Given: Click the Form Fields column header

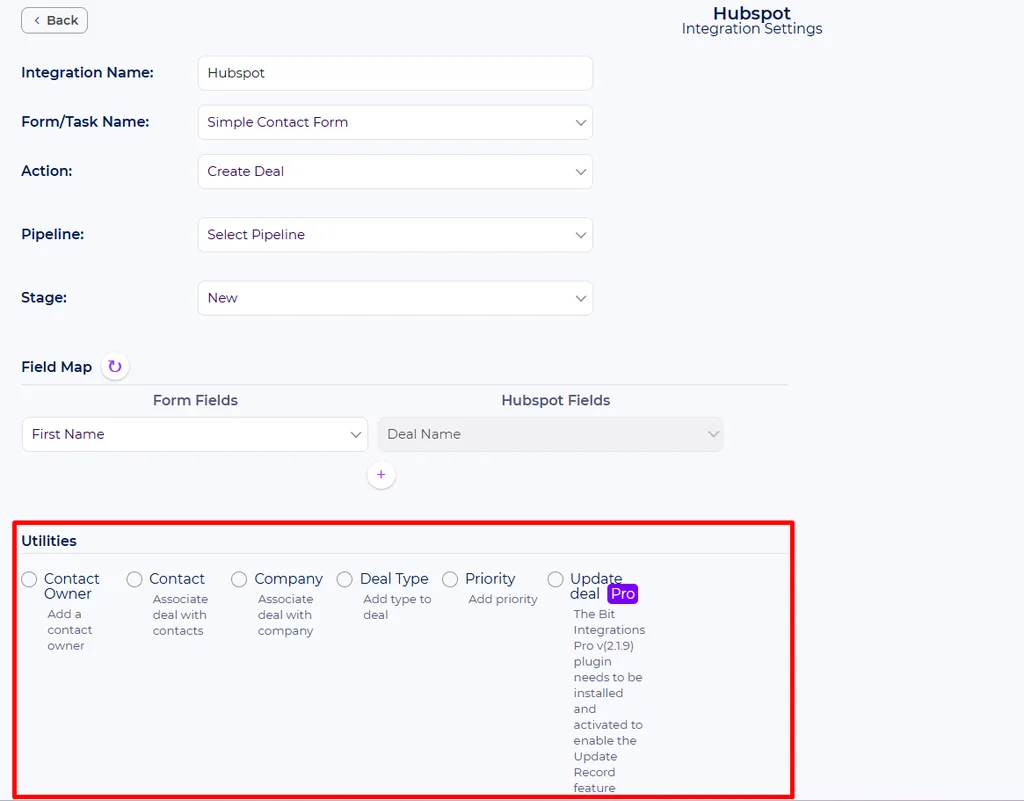Looking at the screenshot, I should tap(195, 400).
